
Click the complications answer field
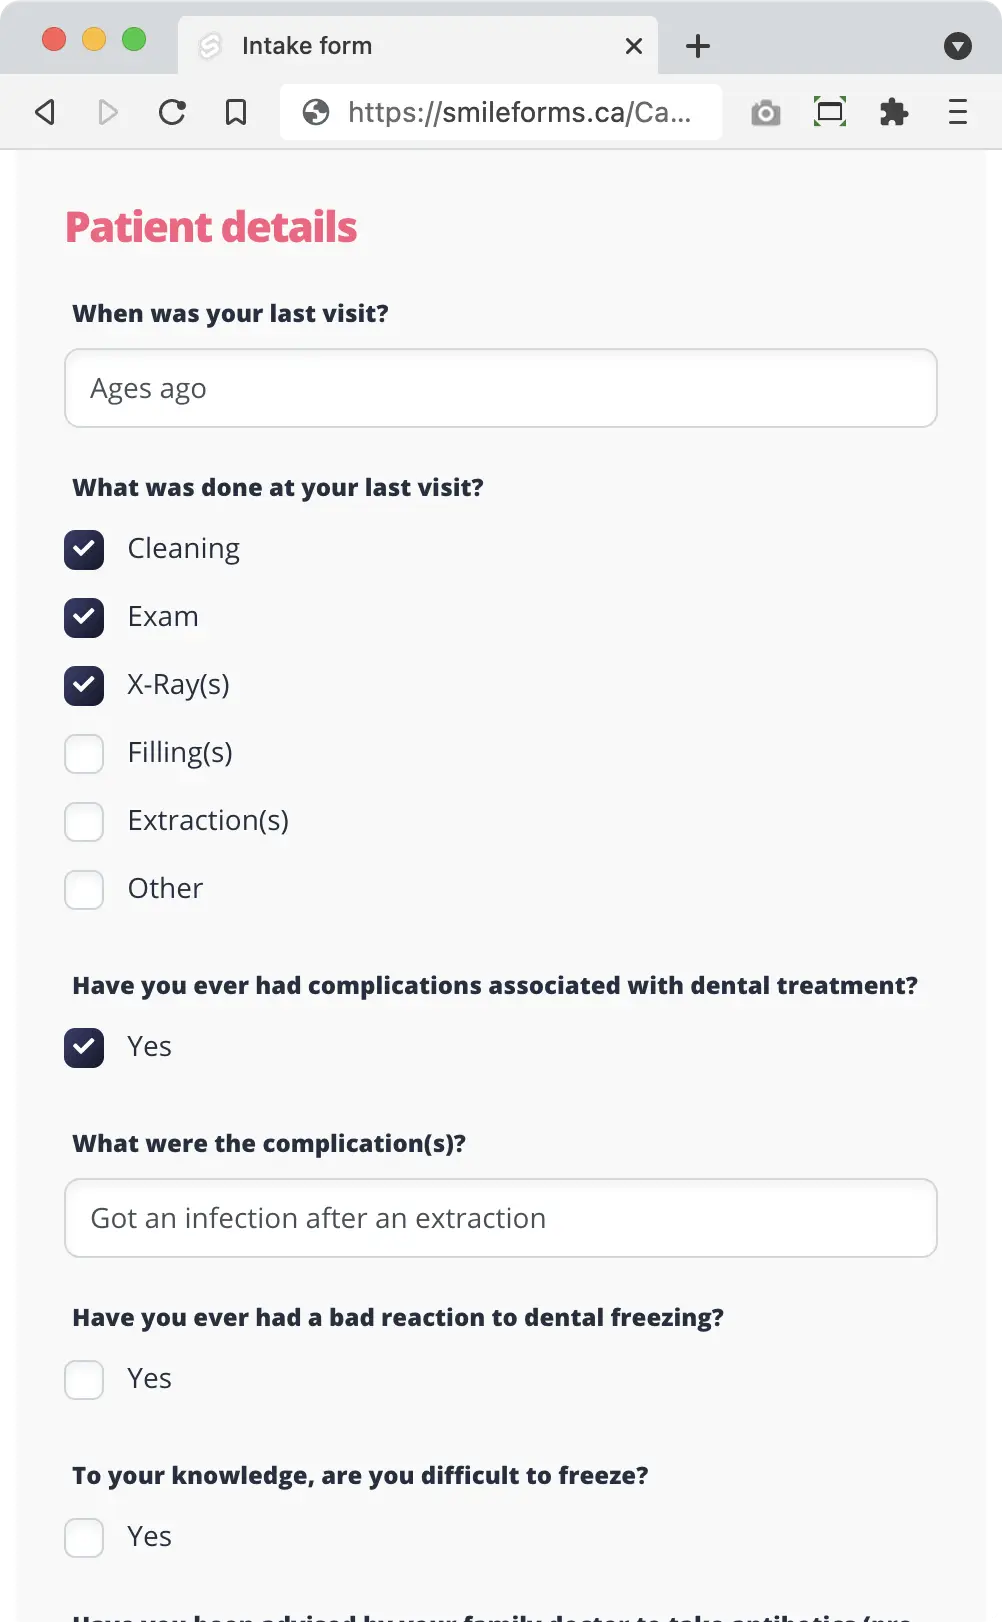coord(500,1218)
